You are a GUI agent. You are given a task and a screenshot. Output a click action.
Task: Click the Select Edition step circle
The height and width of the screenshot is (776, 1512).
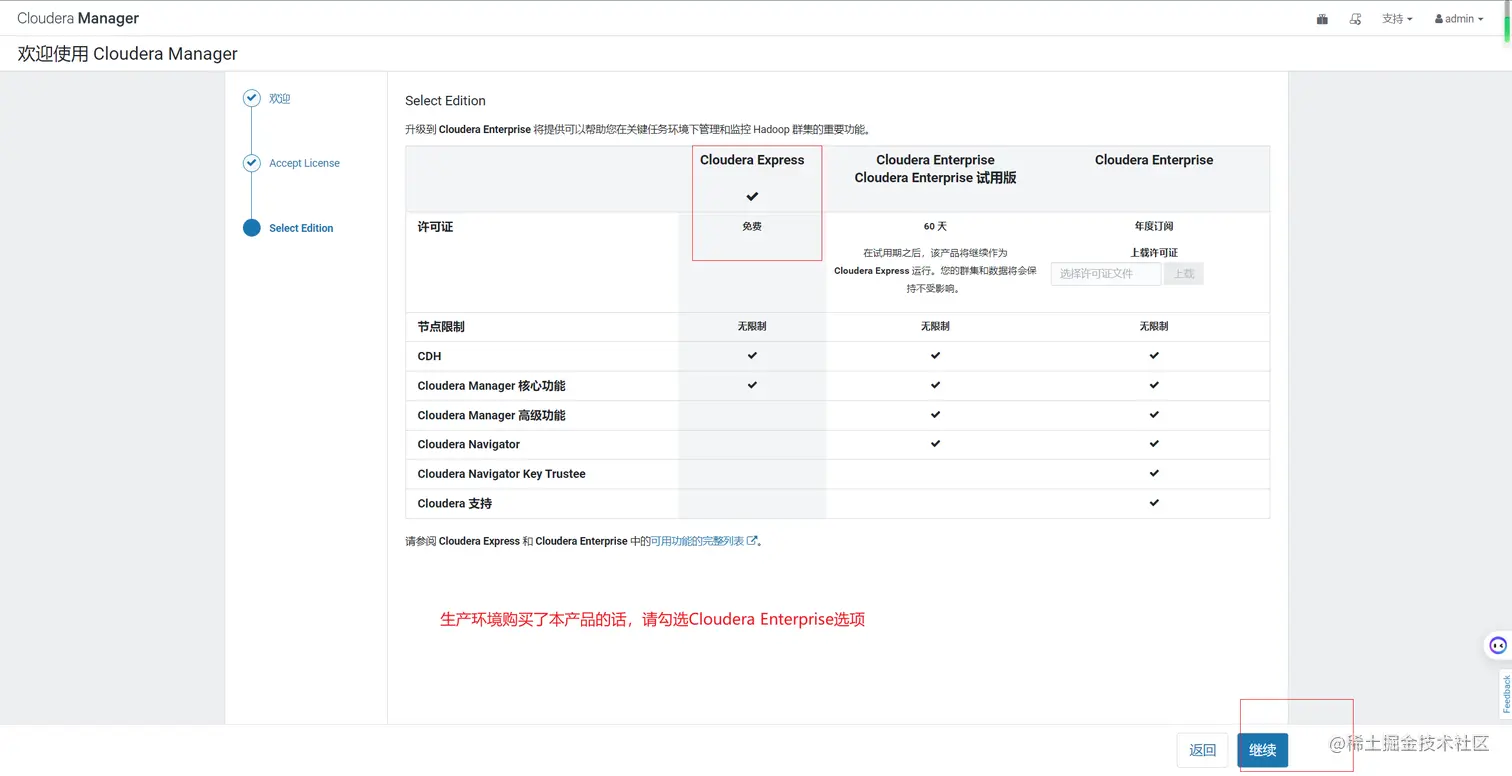[x=252, y=228]
